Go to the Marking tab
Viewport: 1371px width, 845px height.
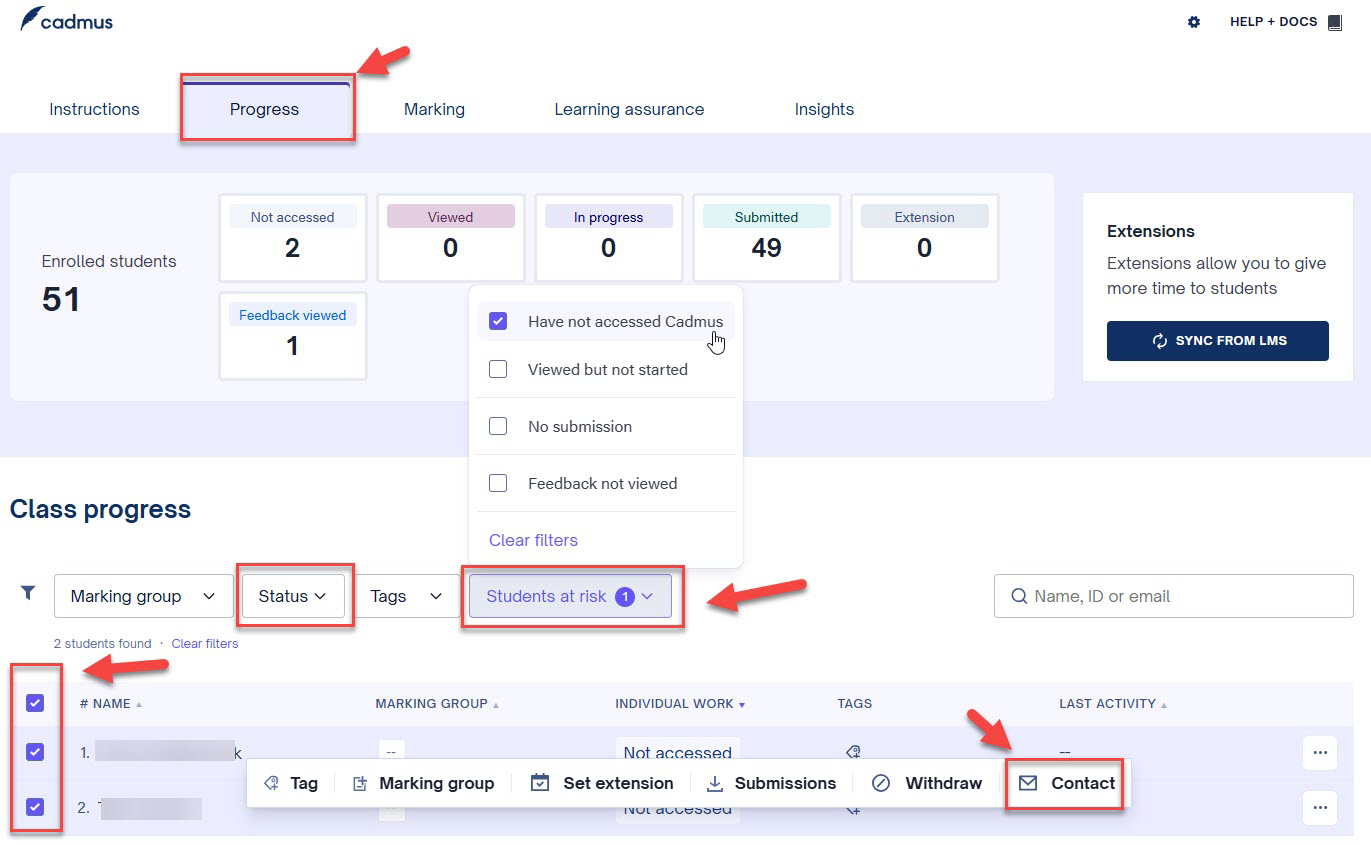coord(434,109)
